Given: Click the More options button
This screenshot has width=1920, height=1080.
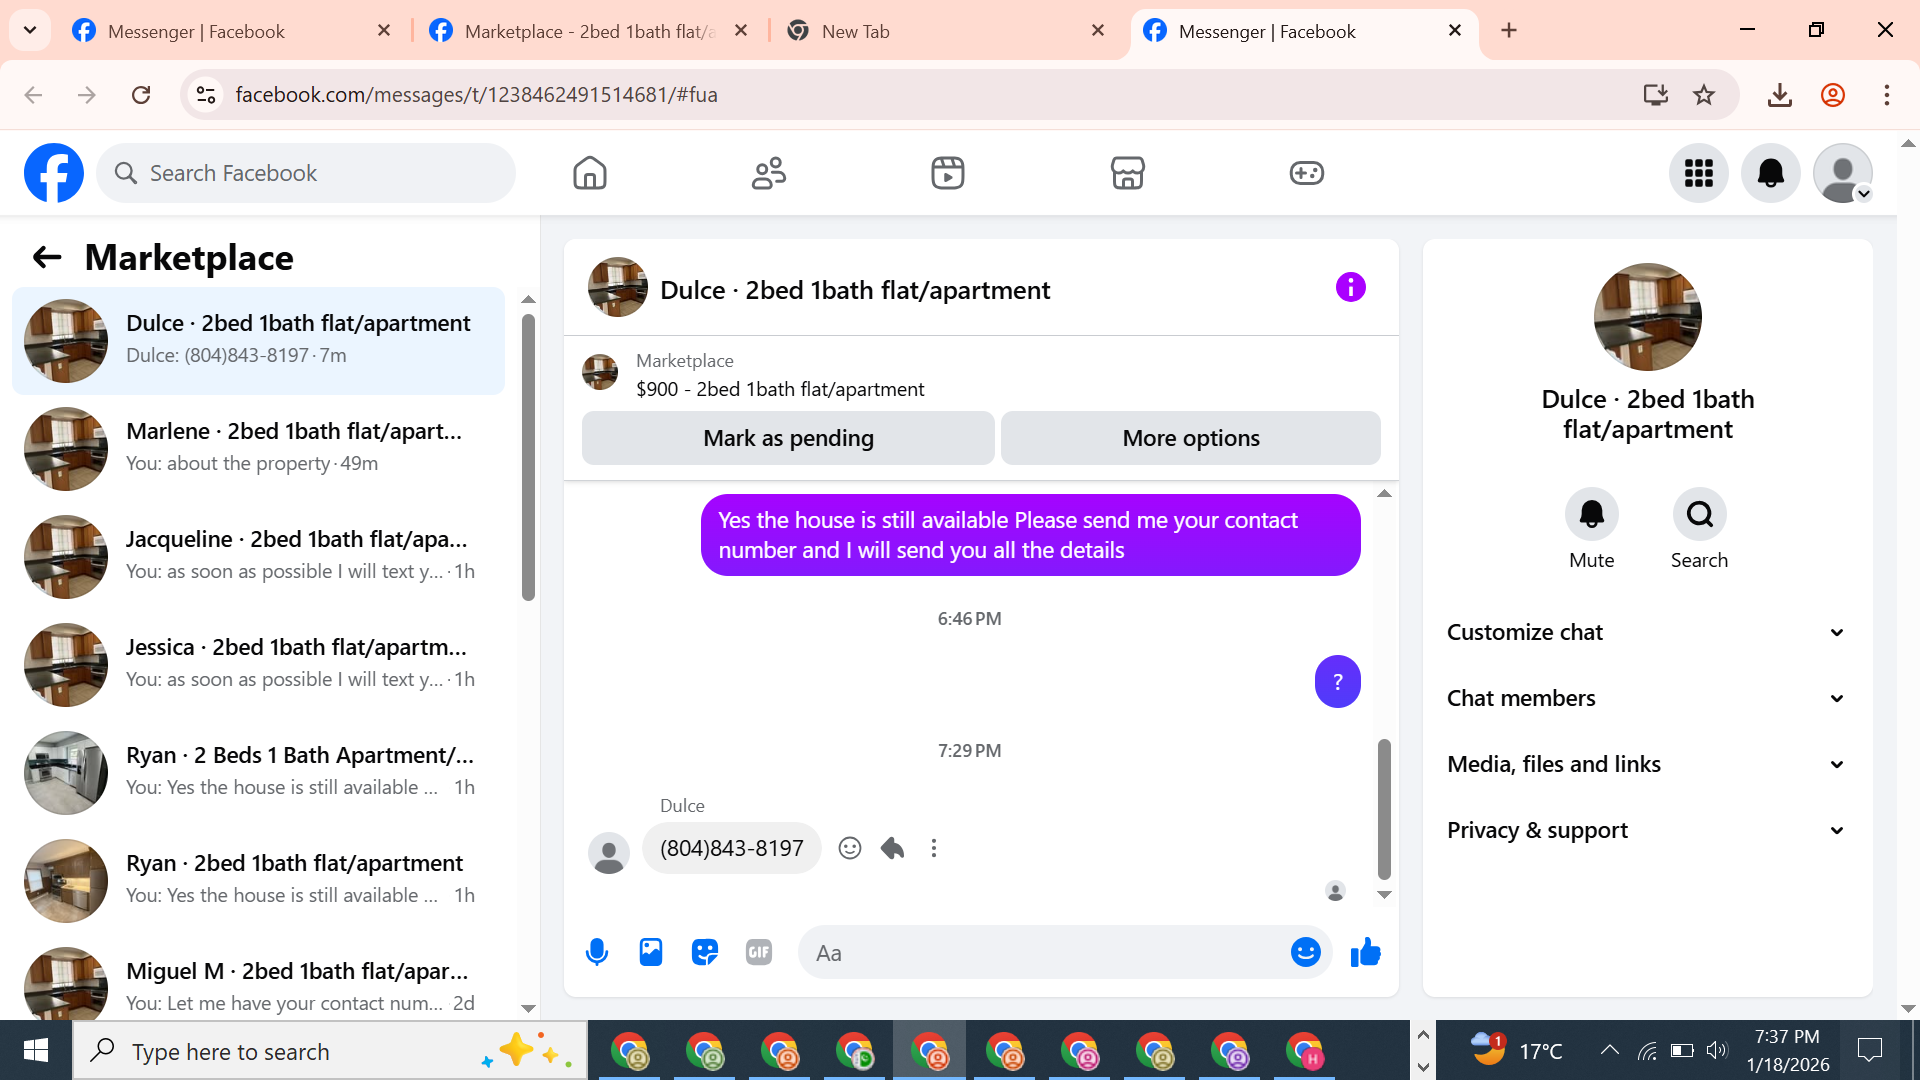Looking at the screenshot, I should (1190, 438).
